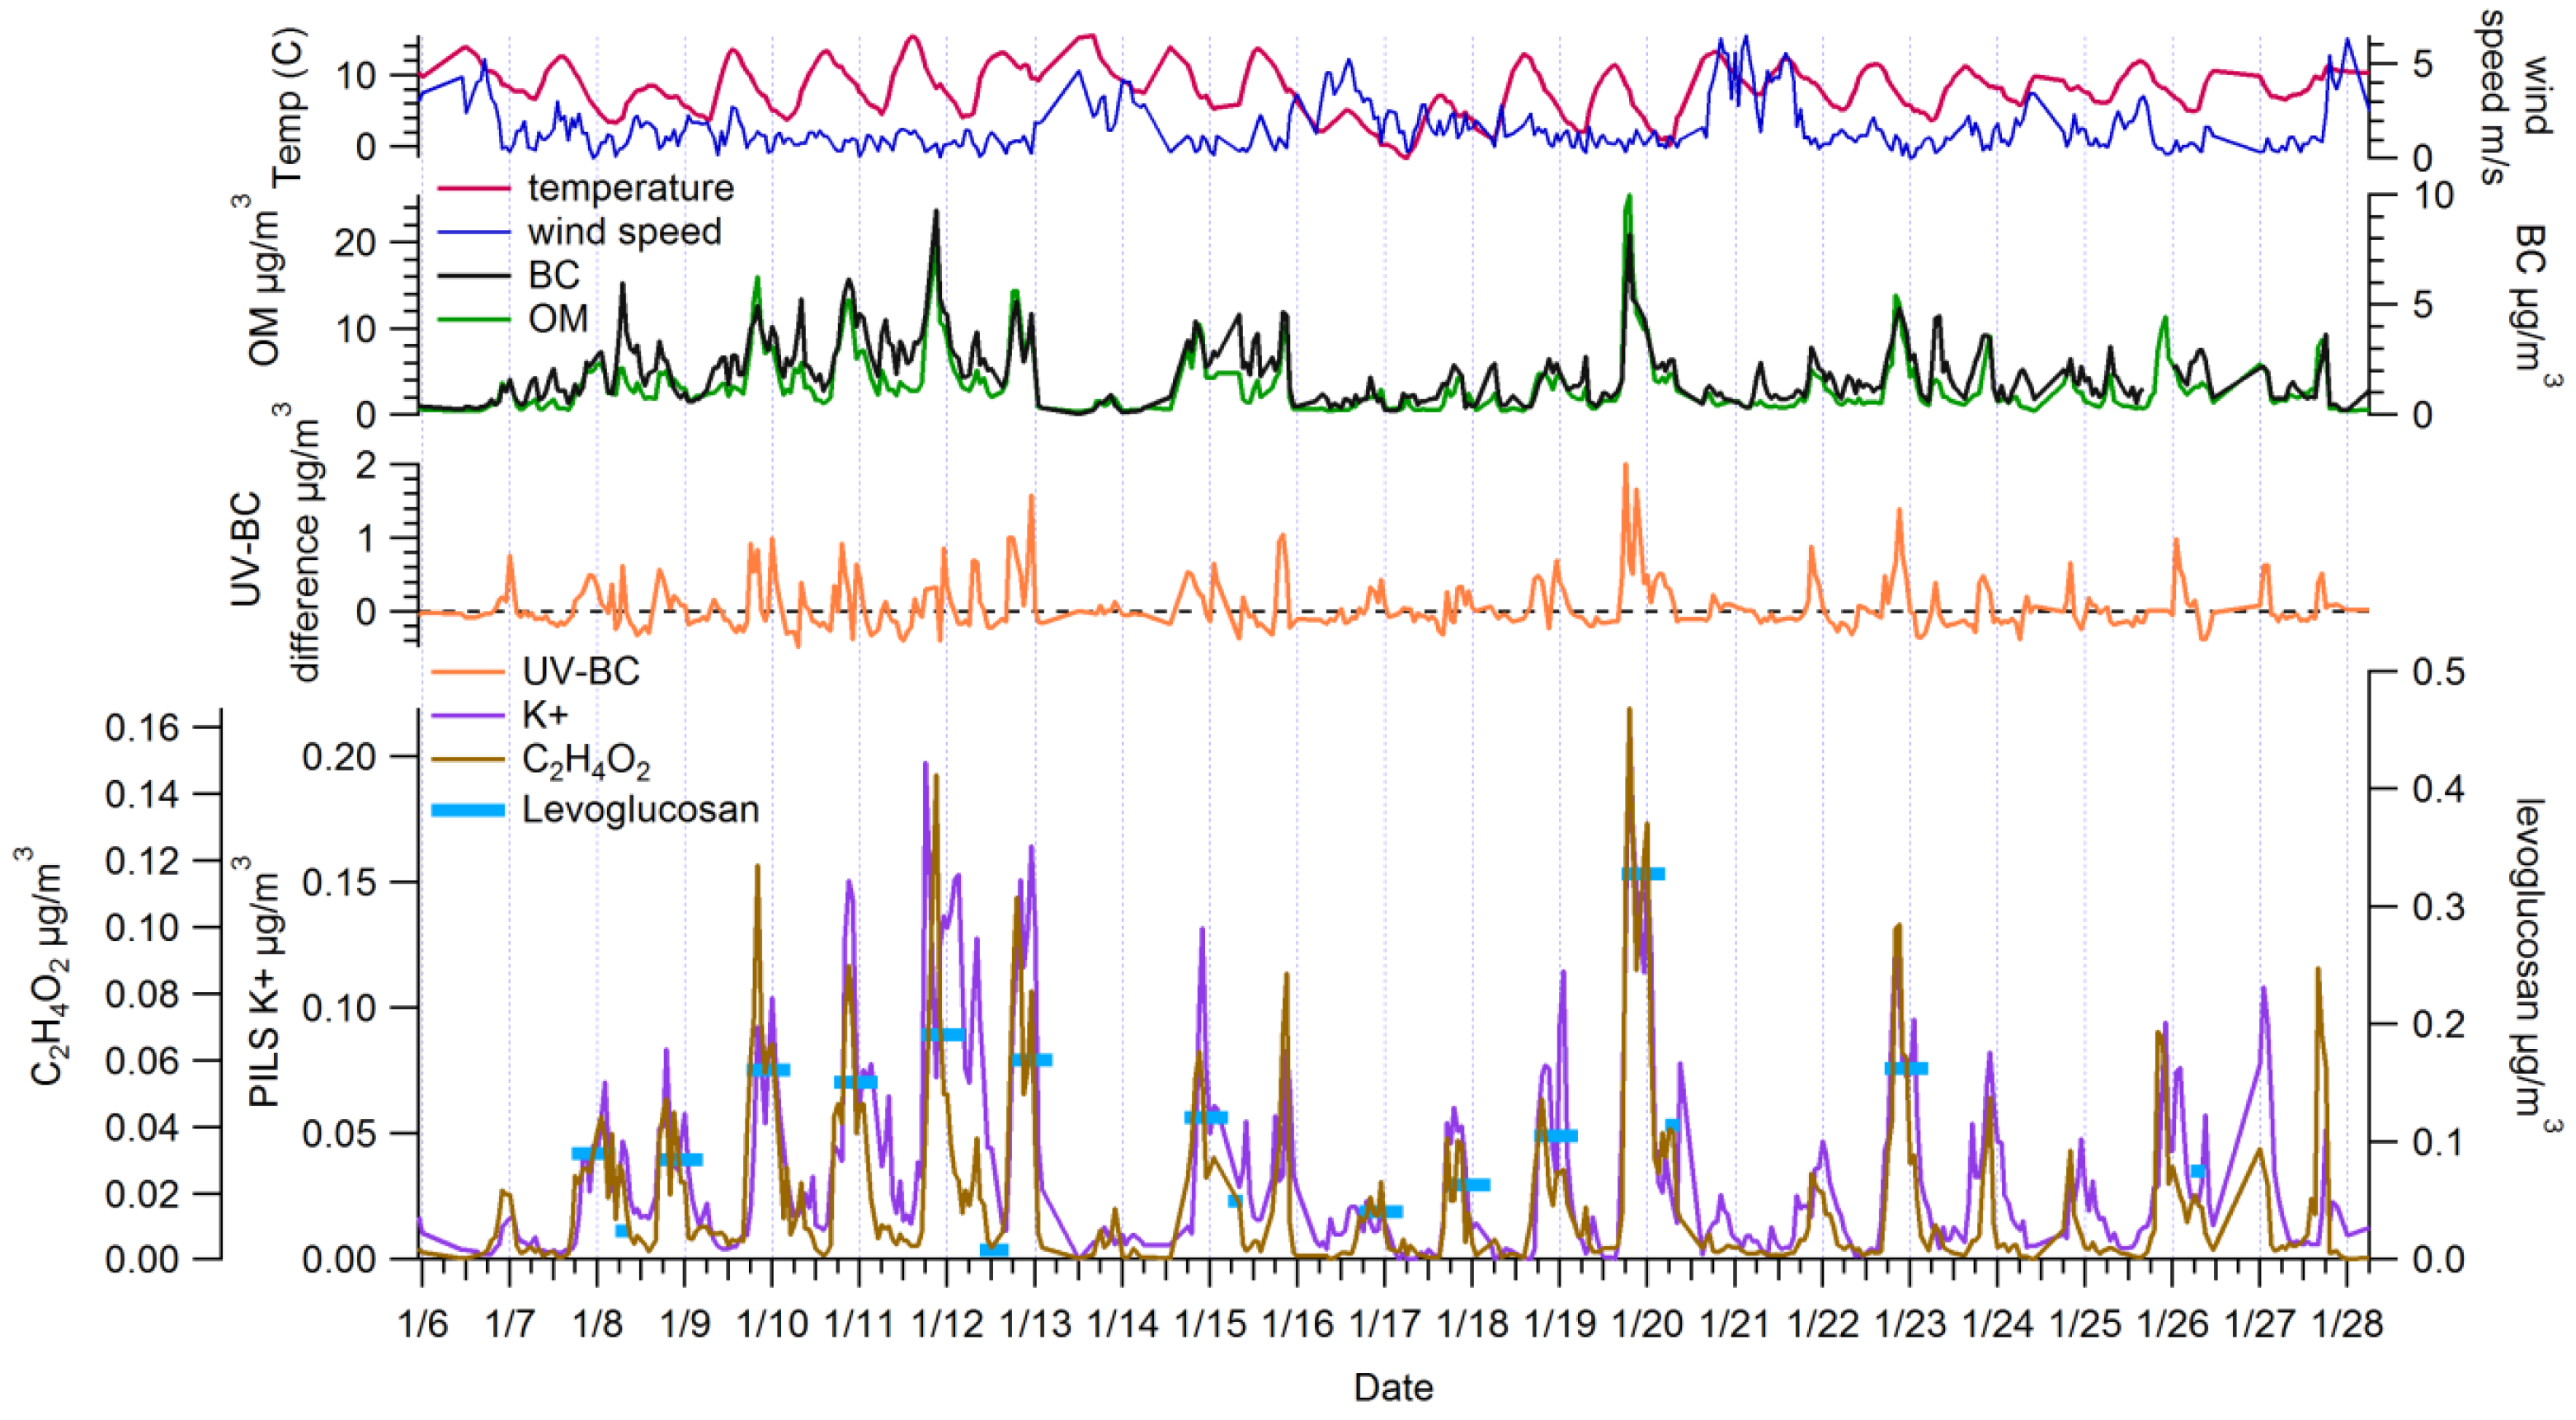The height and width of the screenshot is (1420, 2576).
Task: Click the thick blue Levoglucosan legend bar
Action: coord(468,809)
